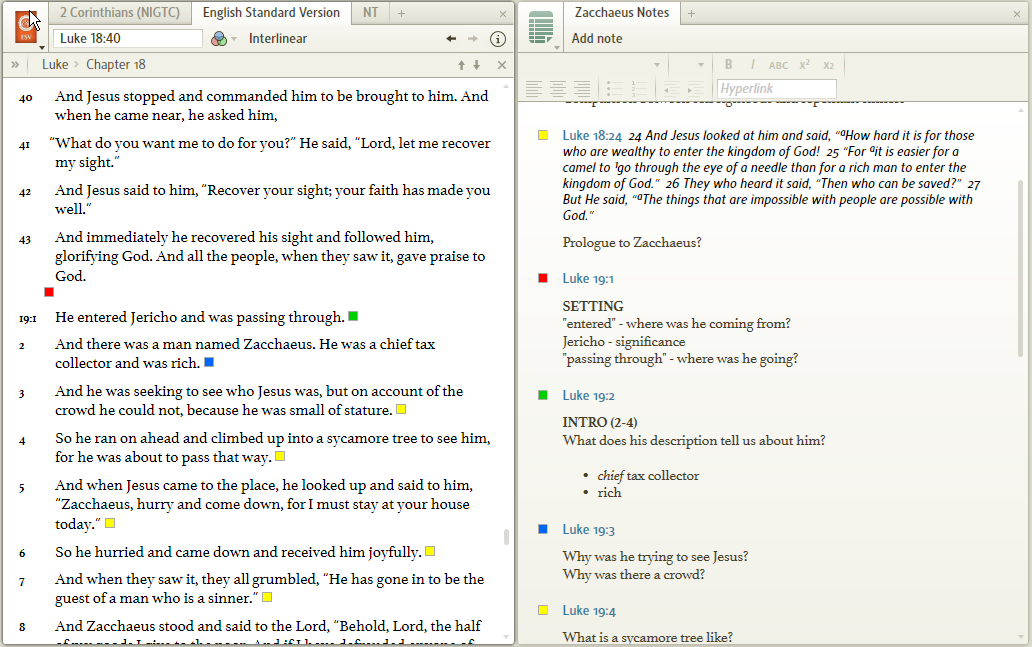Click the back navigation arrow
This screenshot has height=647, width=1032.
(451, 39)
